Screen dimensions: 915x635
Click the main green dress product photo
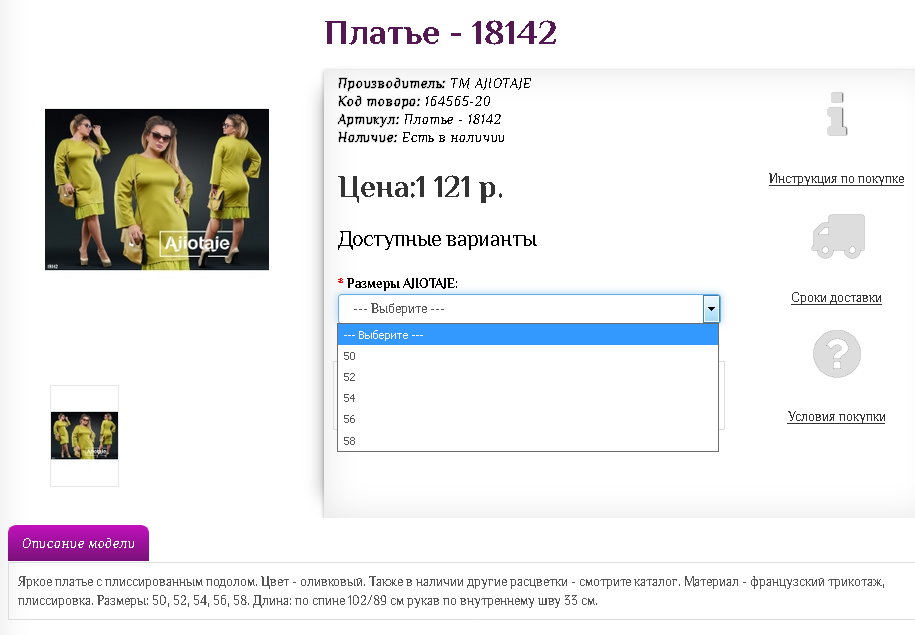coord(157,189)
